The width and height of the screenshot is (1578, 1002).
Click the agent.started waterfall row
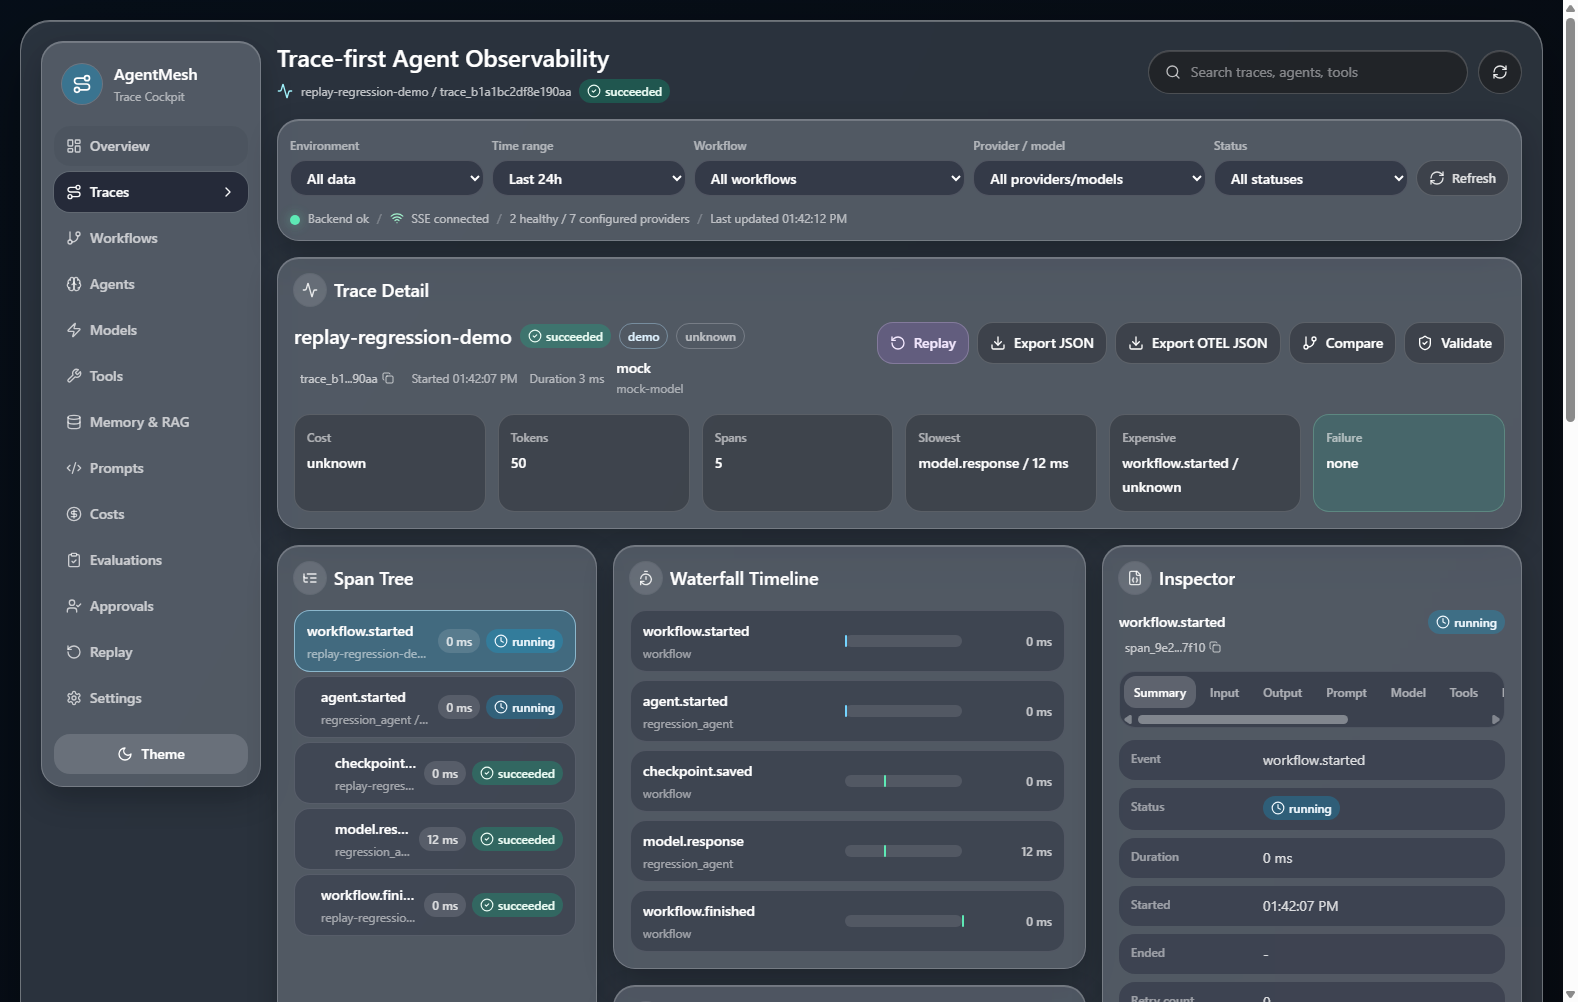[x=847, y=711]
